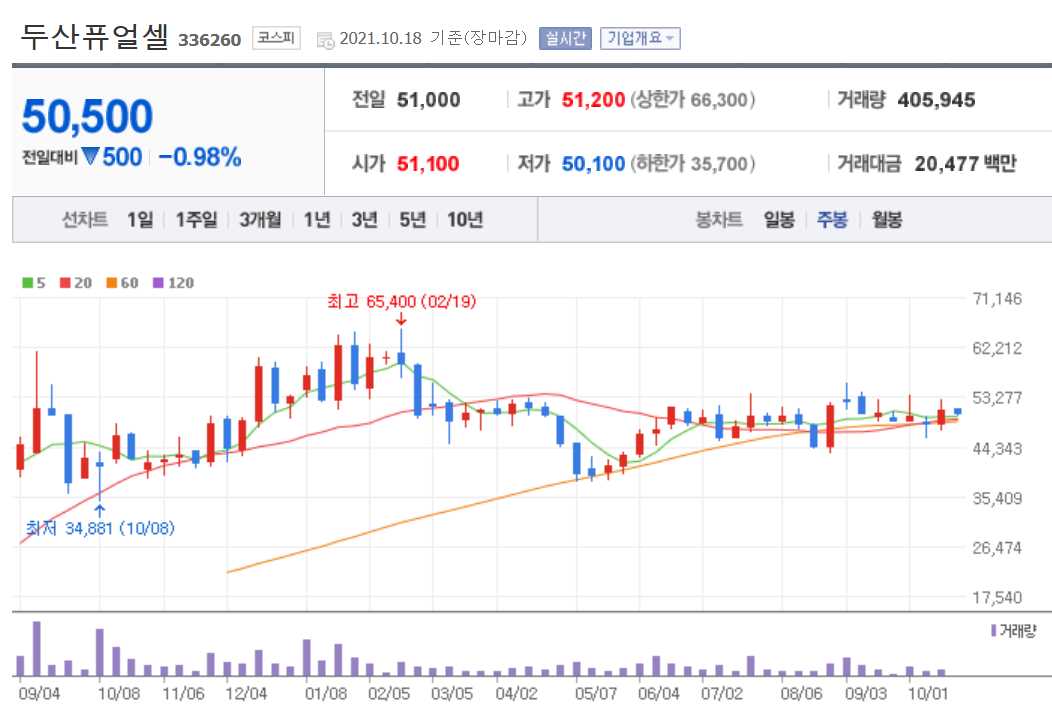Click the 10/08 date axis label

pos(118,693)
